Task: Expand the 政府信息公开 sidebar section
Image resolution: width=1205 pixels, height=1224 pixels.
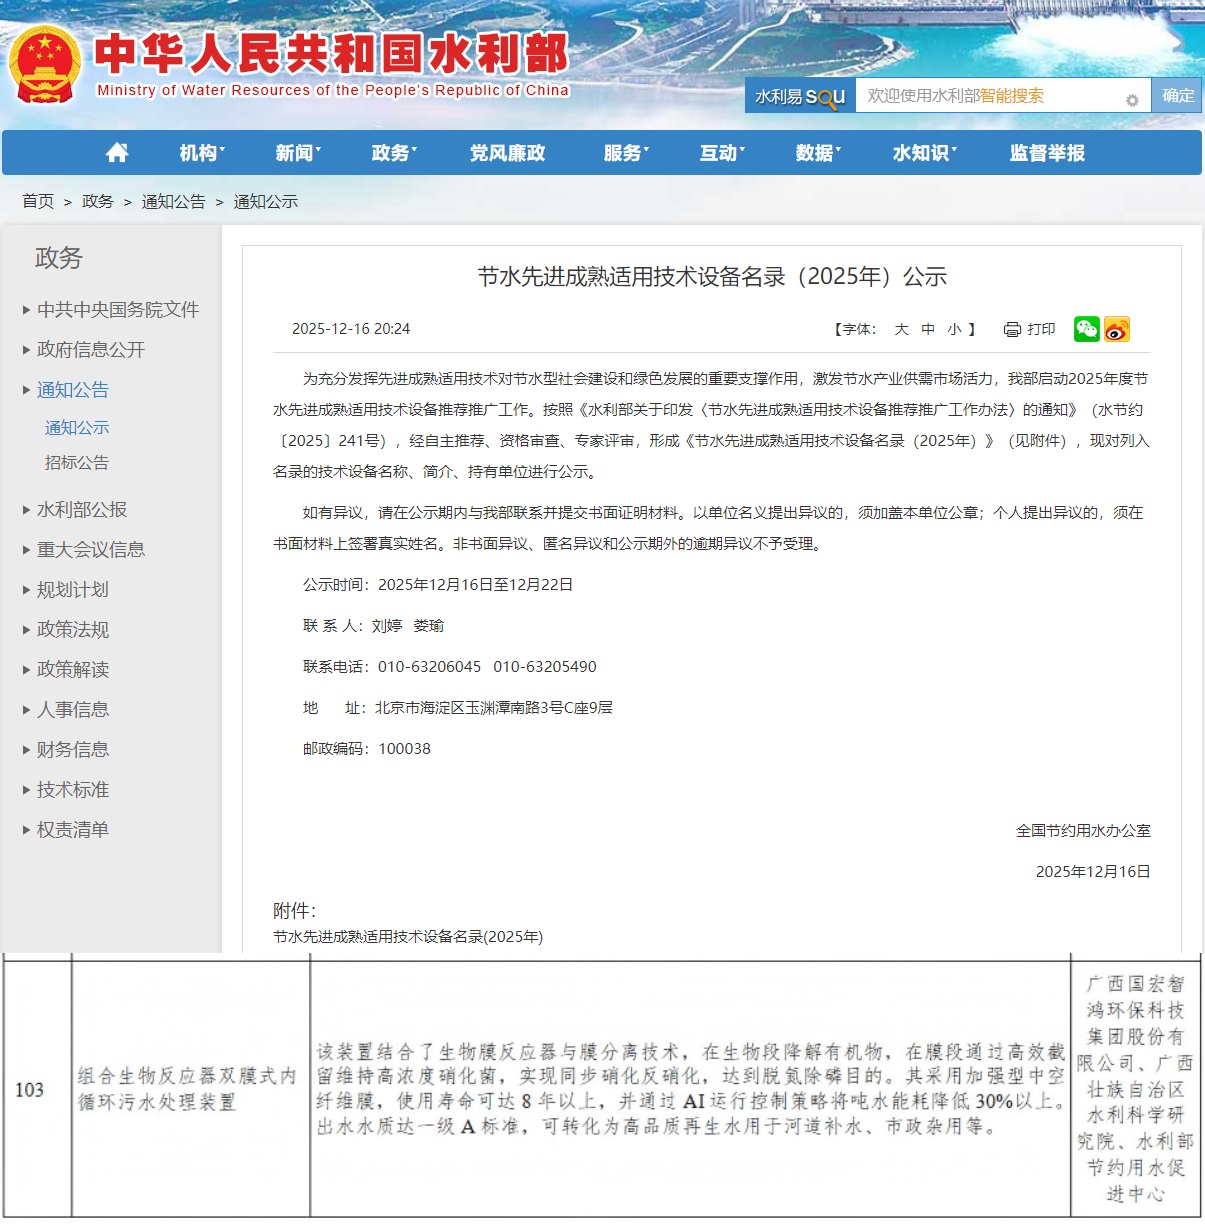Action: point(90,350)
